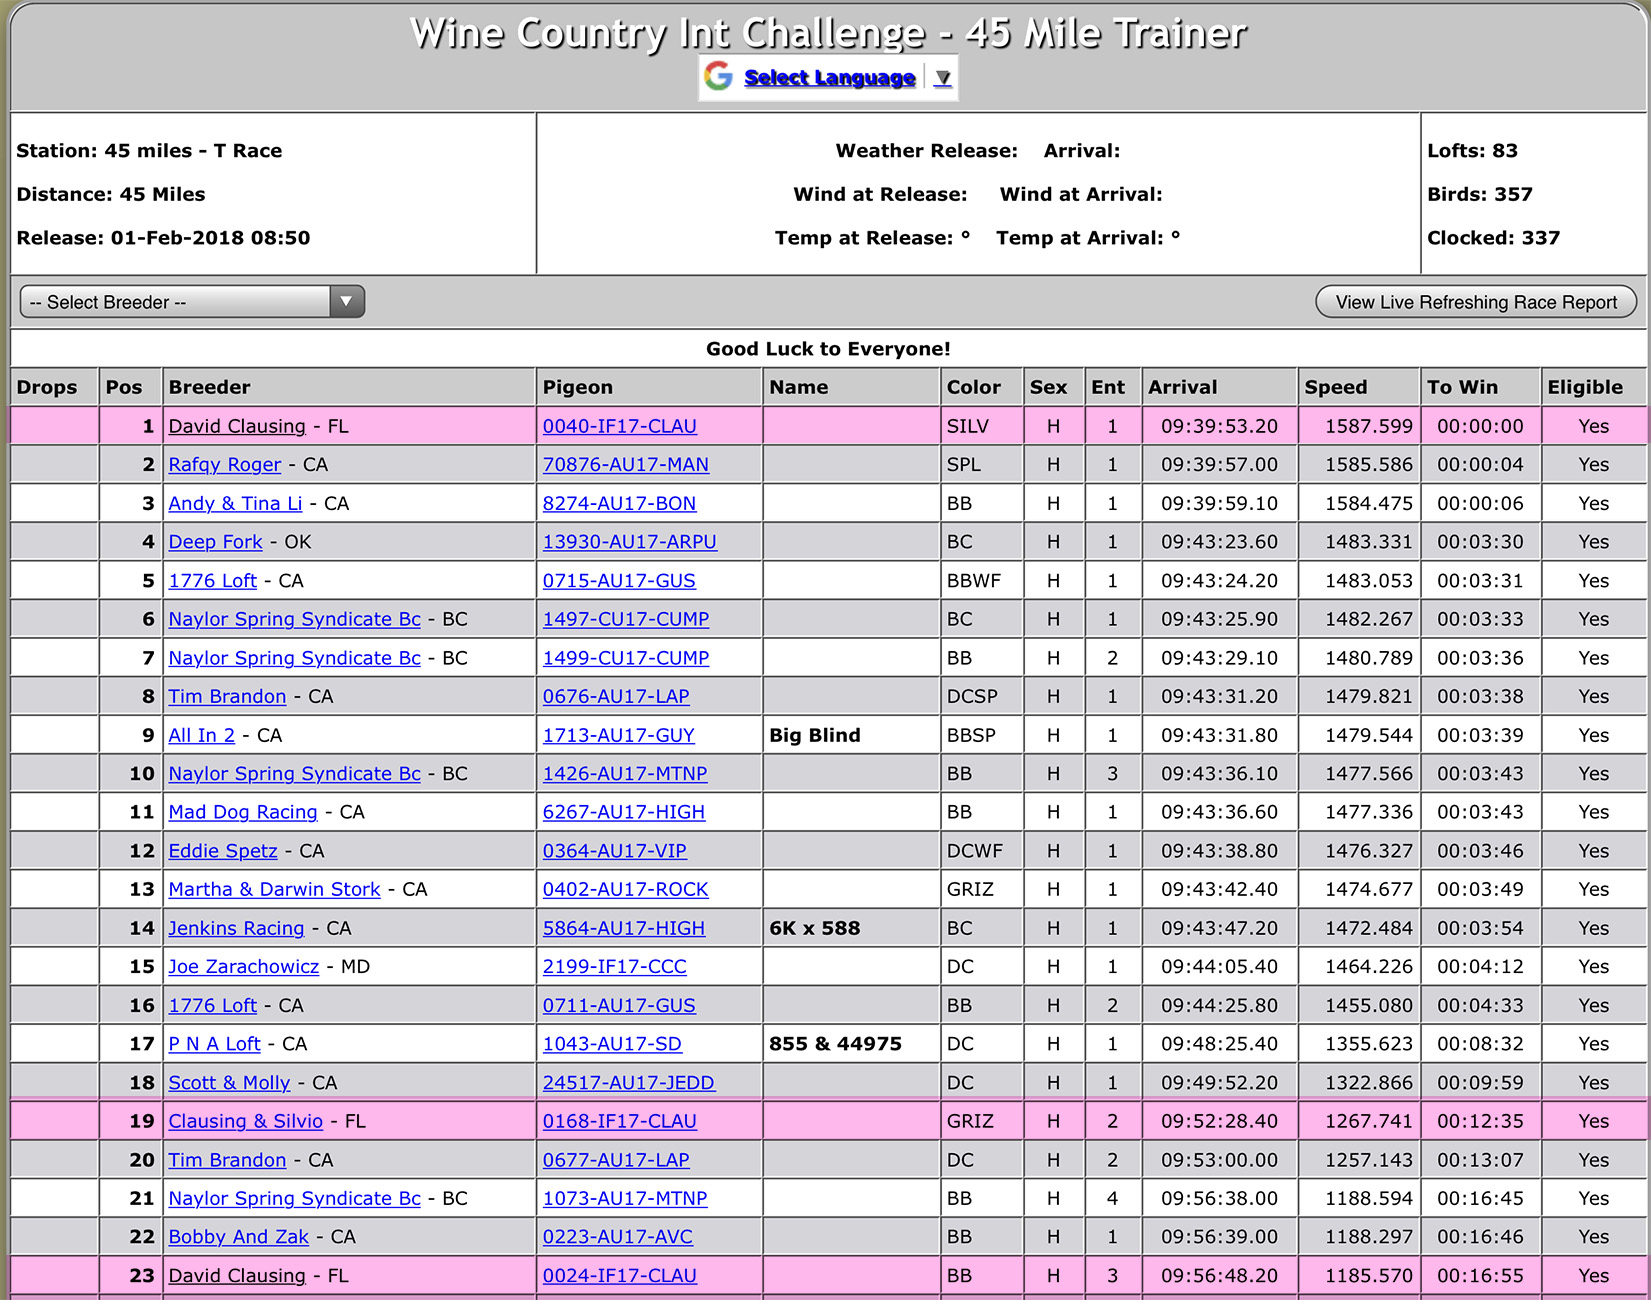
Task: Open Bobby And Zak breeder link
Action: [x=238, y=1238]
